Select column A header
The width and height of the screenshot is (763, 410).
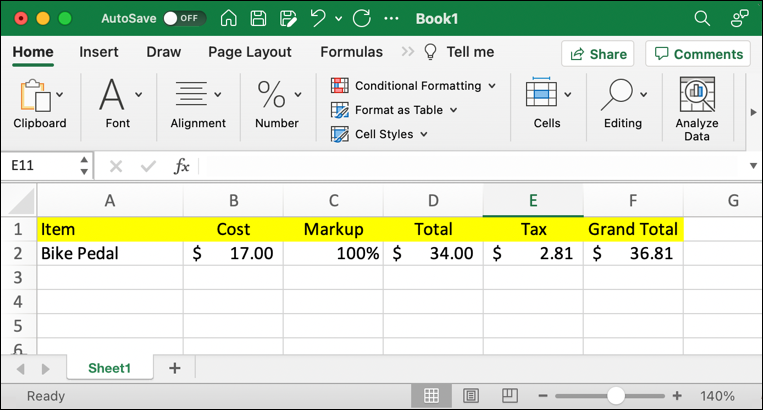coord(110,200)
